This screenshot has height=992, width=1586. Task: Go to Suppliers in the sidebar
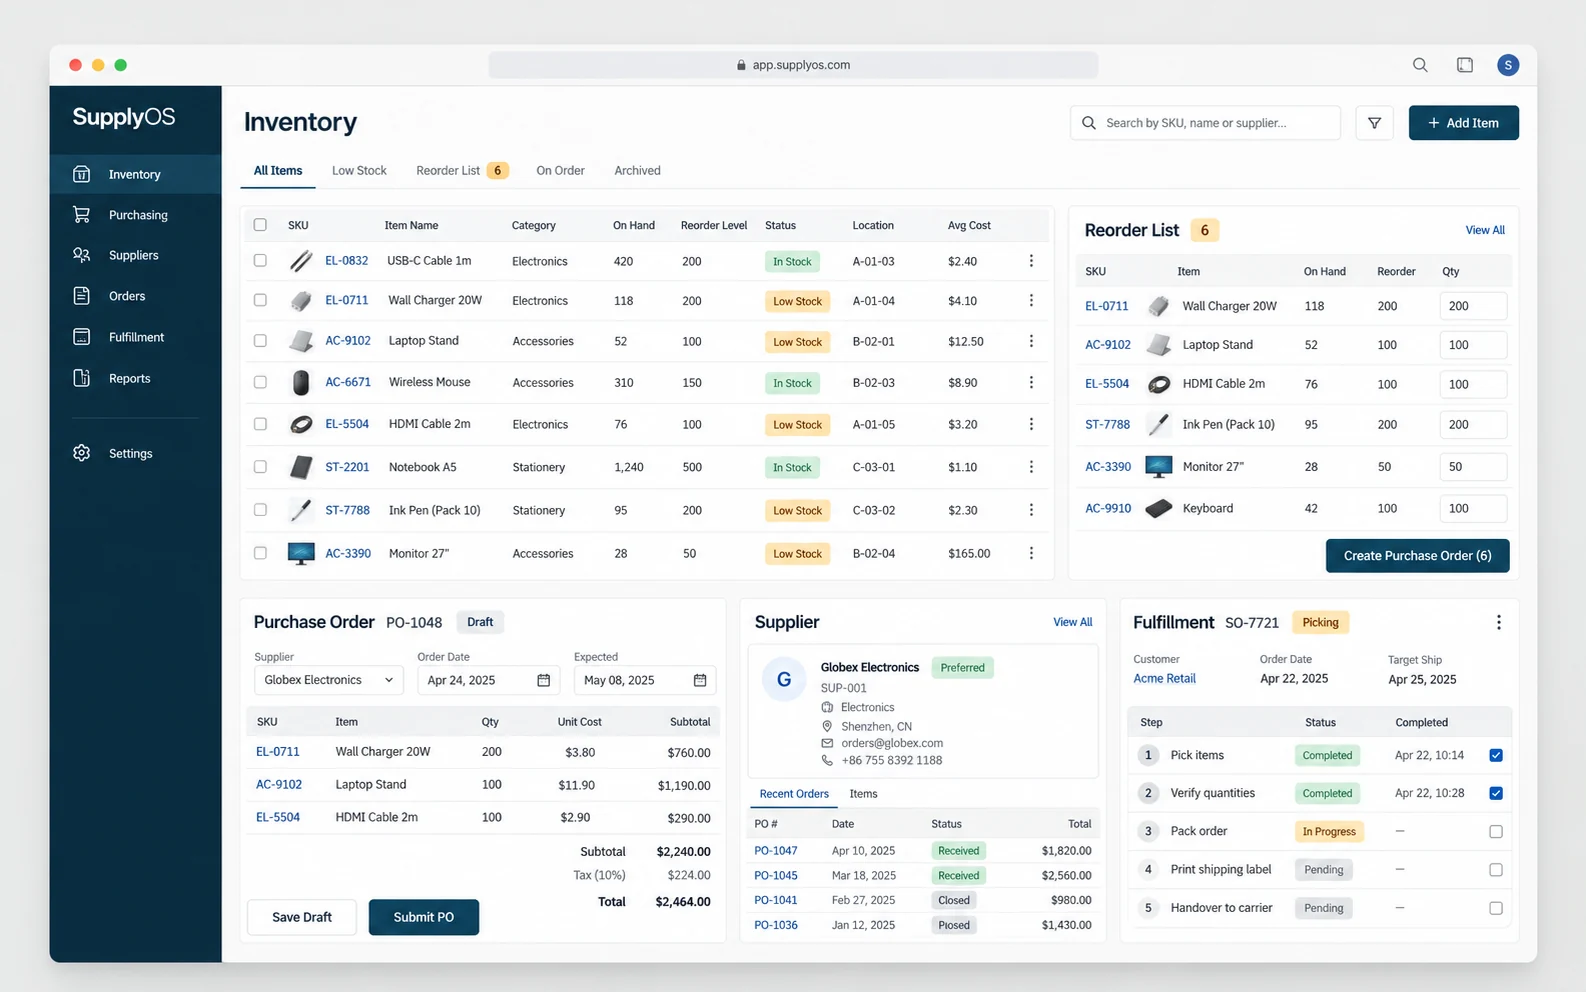[135, 255]
